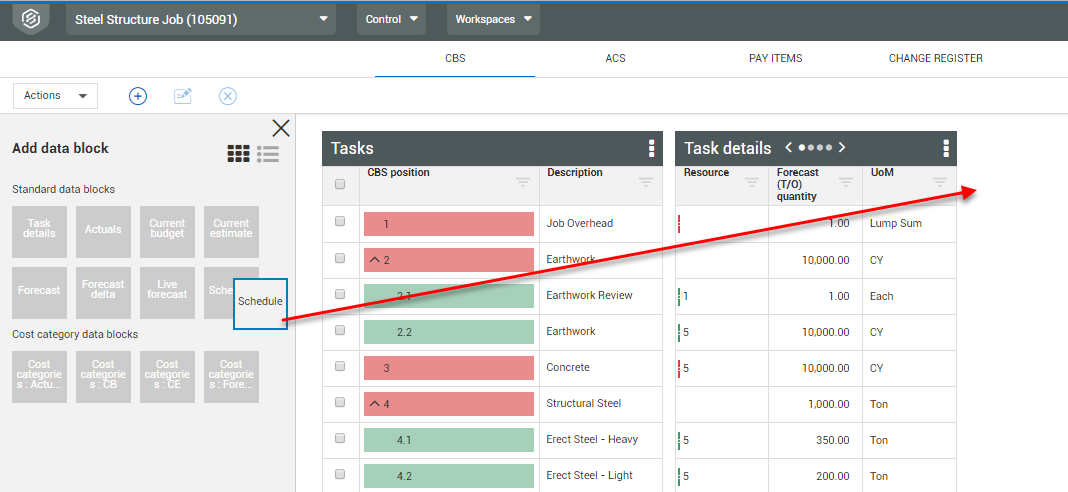Choose the Live forecast data block

click(x=167, y=290)
